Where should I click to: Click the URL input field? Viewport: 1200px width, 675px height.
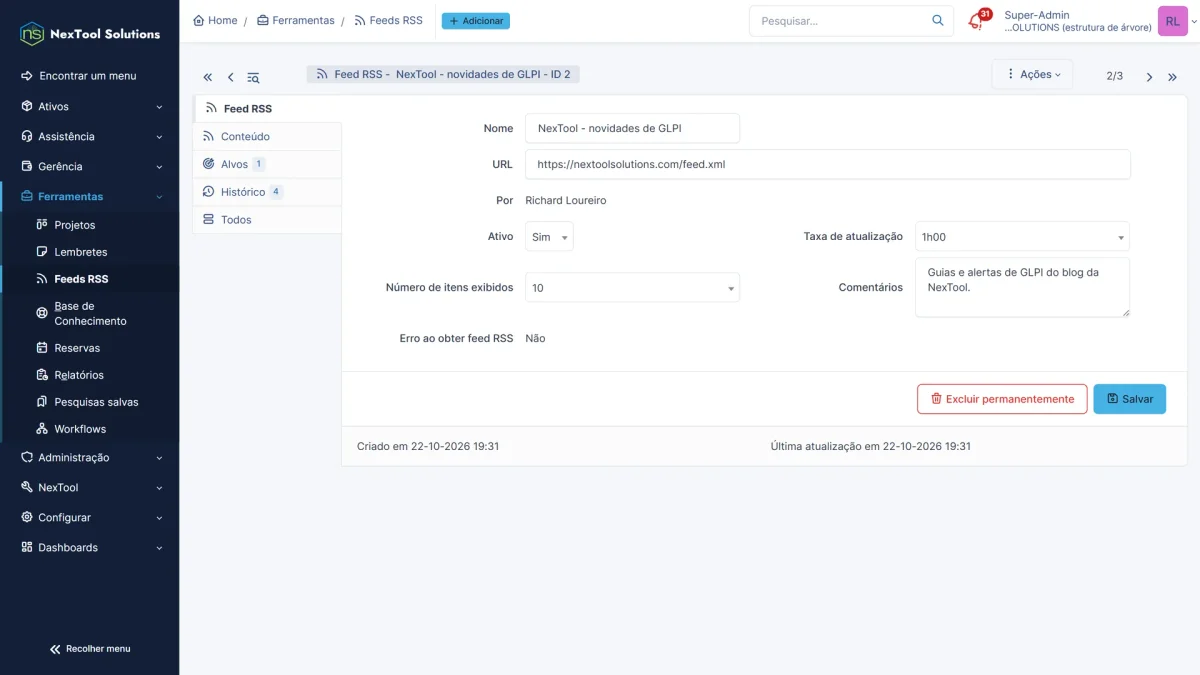pos(828,164)
